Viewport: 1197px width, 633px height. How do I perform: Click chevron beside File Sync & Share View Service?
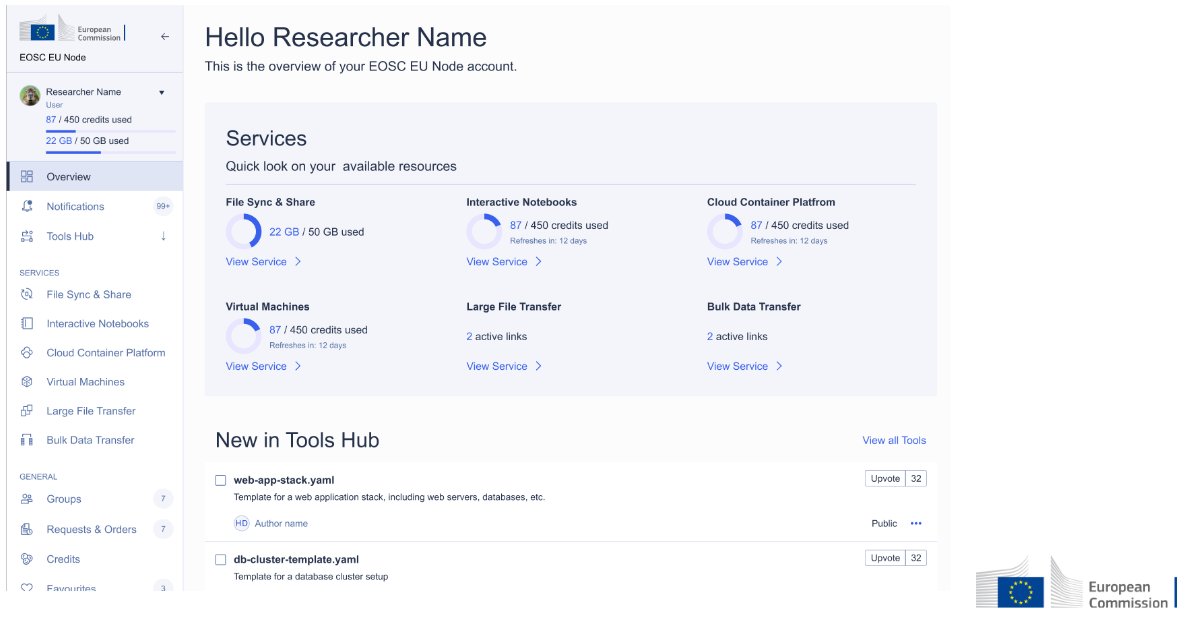tap(298, 261)
